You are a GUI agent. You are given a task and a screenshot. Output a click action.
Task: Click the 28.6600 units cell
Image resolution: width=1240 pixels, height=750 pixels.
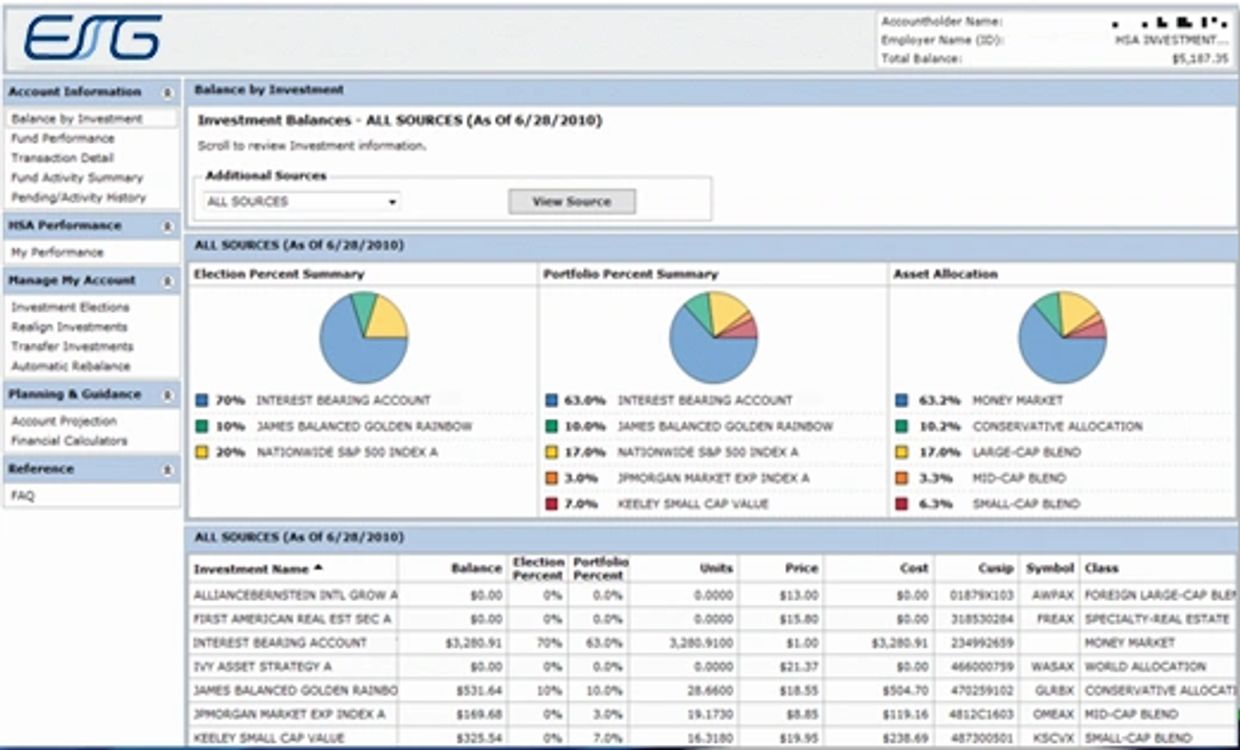pyautogui.click(x=712, y=691)
